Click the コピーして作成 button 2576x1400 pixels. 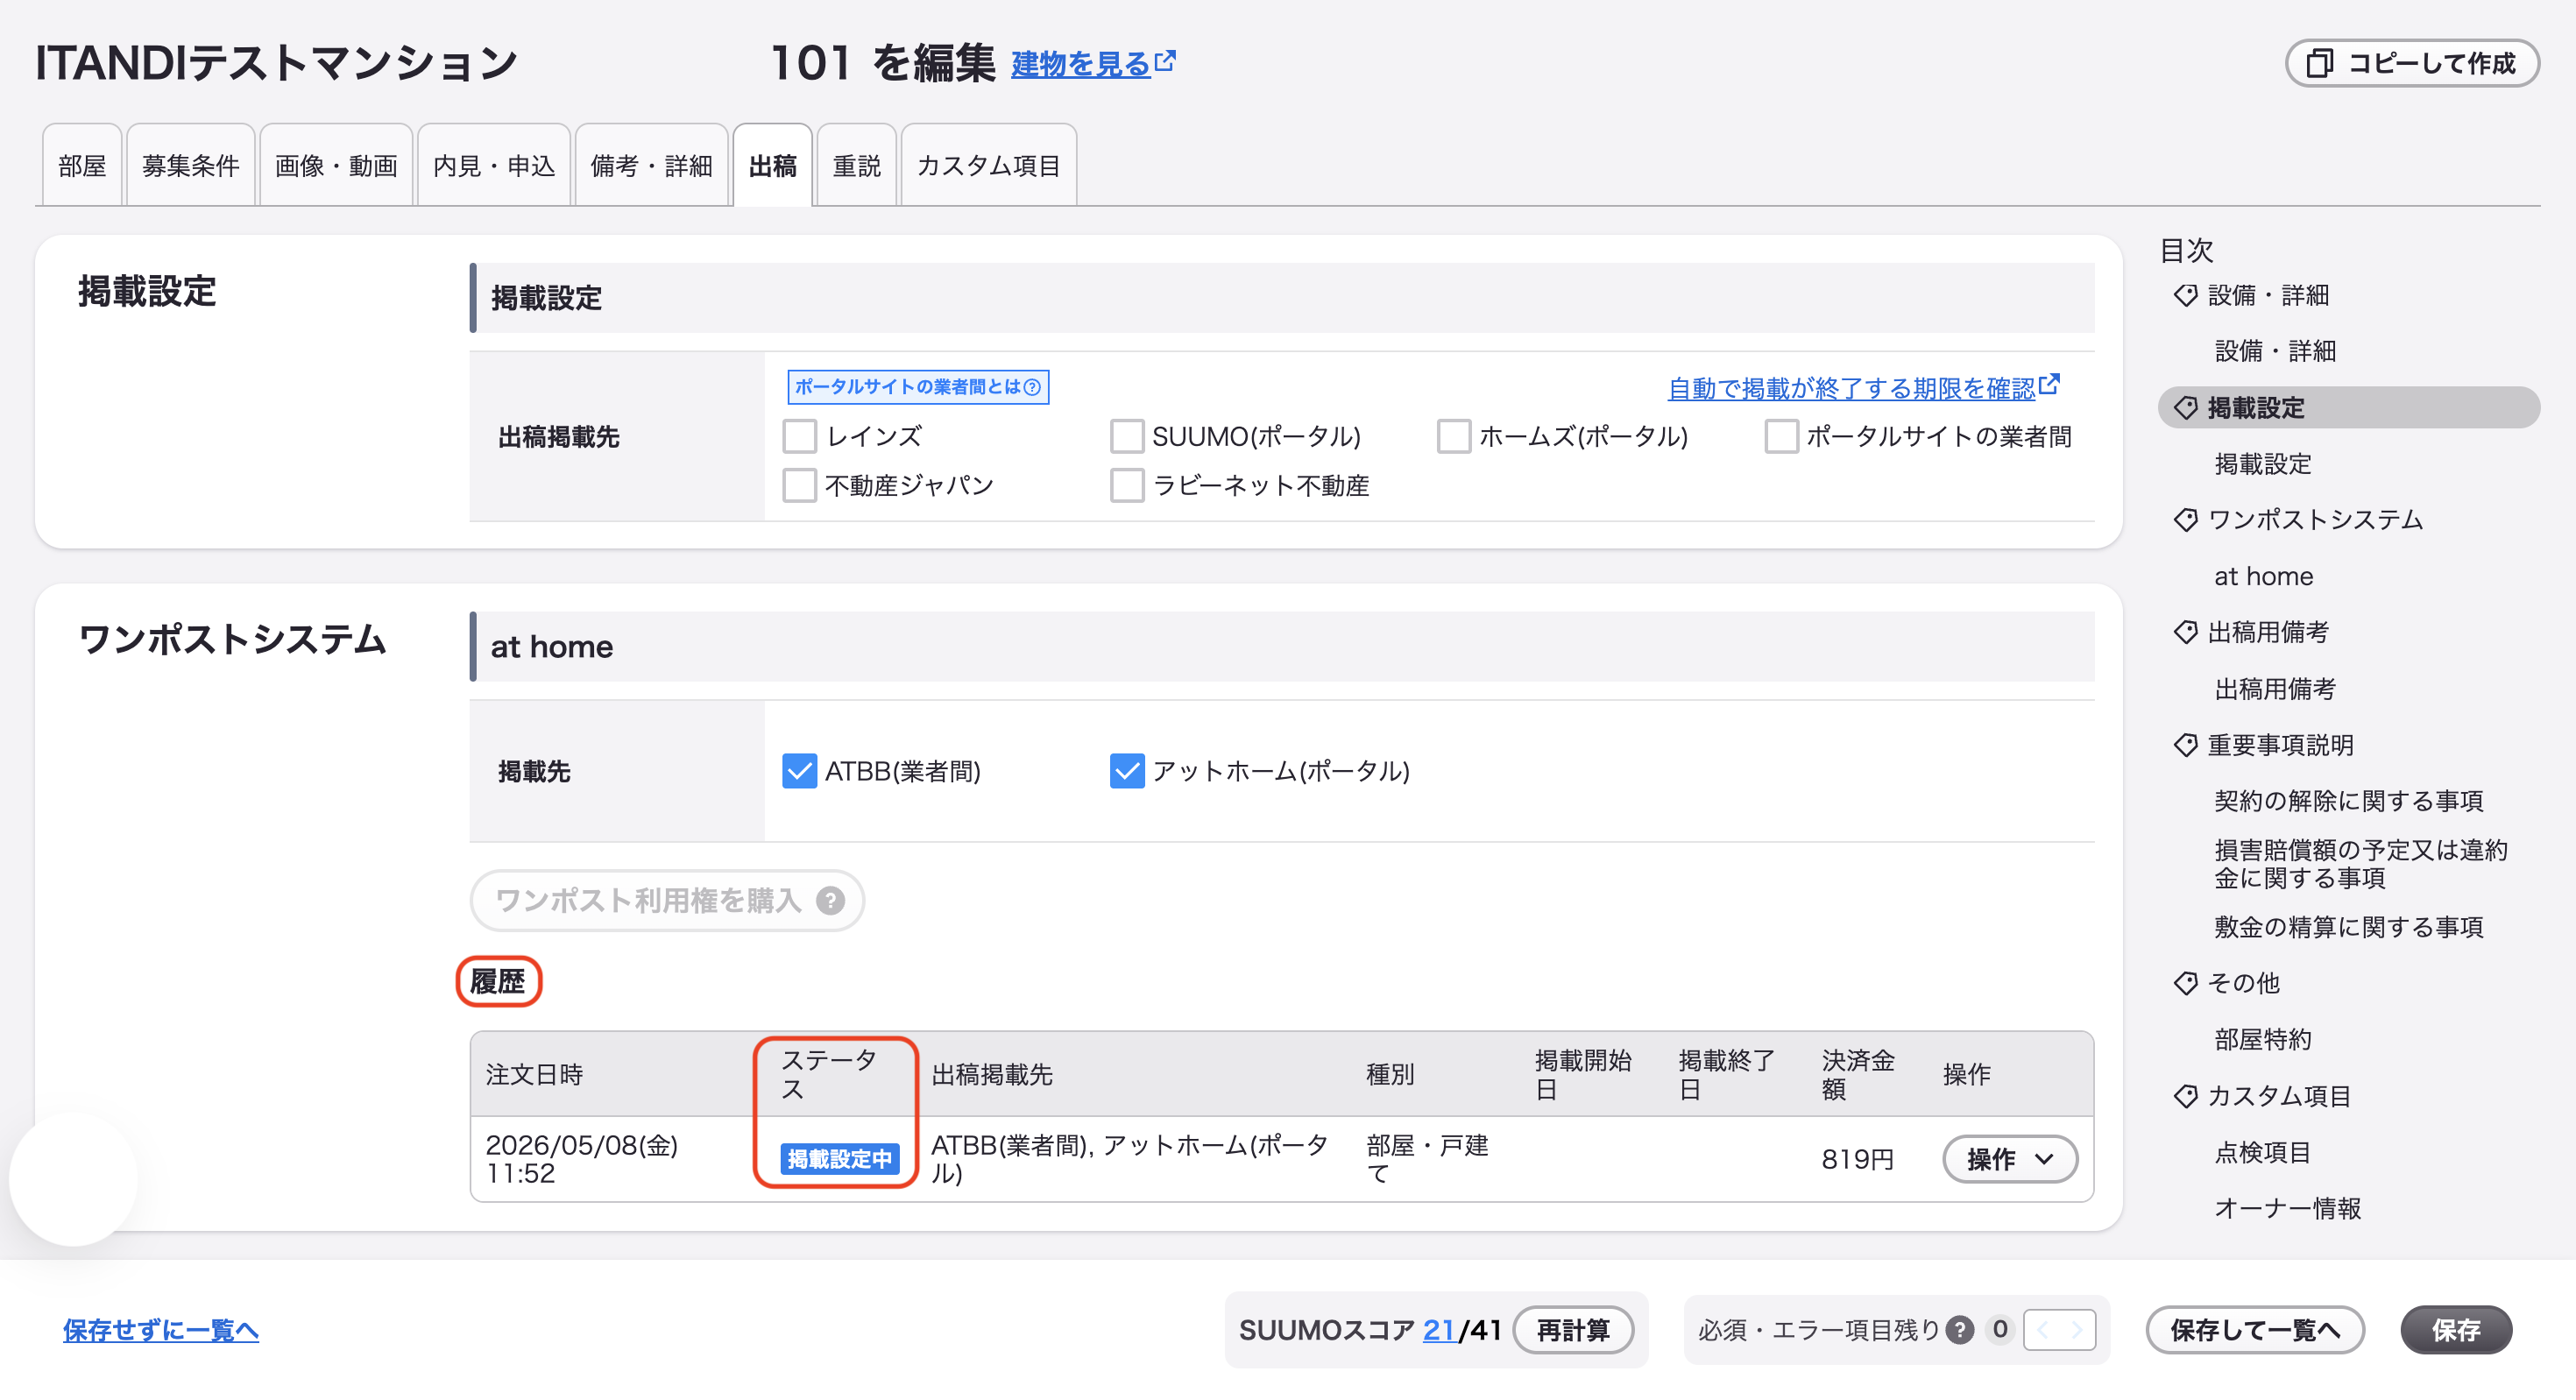pyautogui.click(x=2412, y=64)
